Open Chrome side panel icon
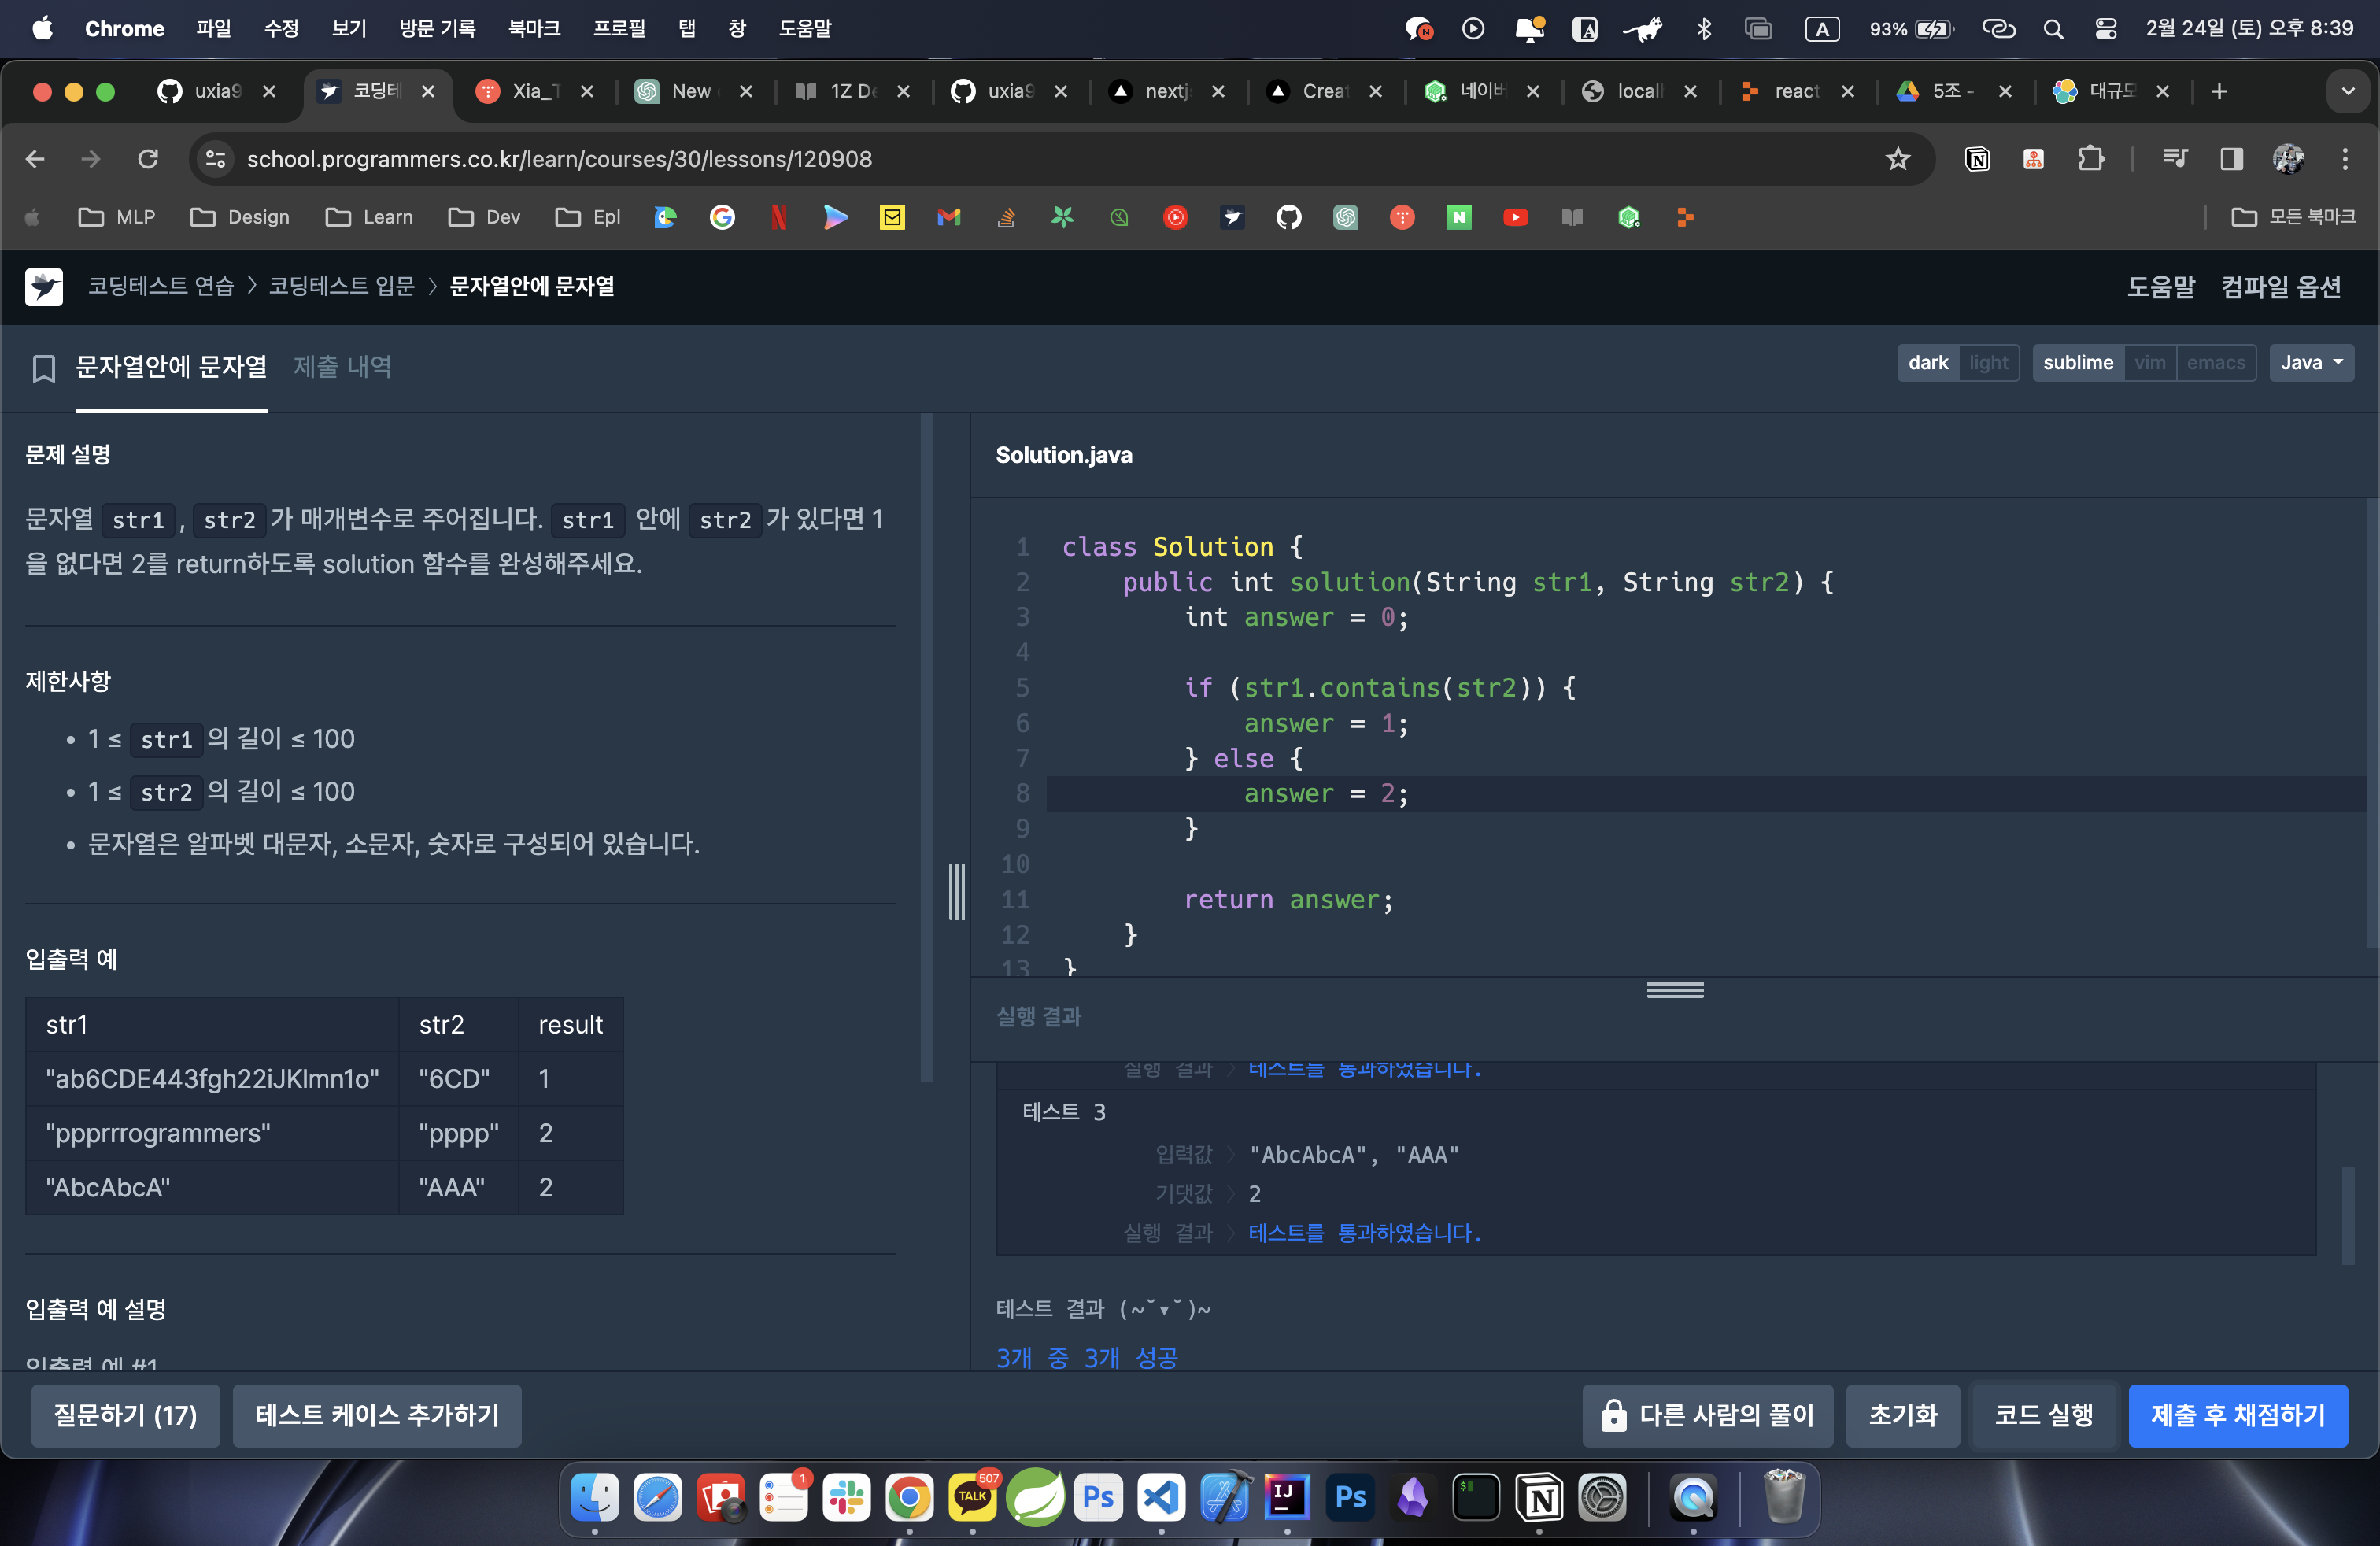The width and height of the screenshot is (2380, 1546). 2231,159
